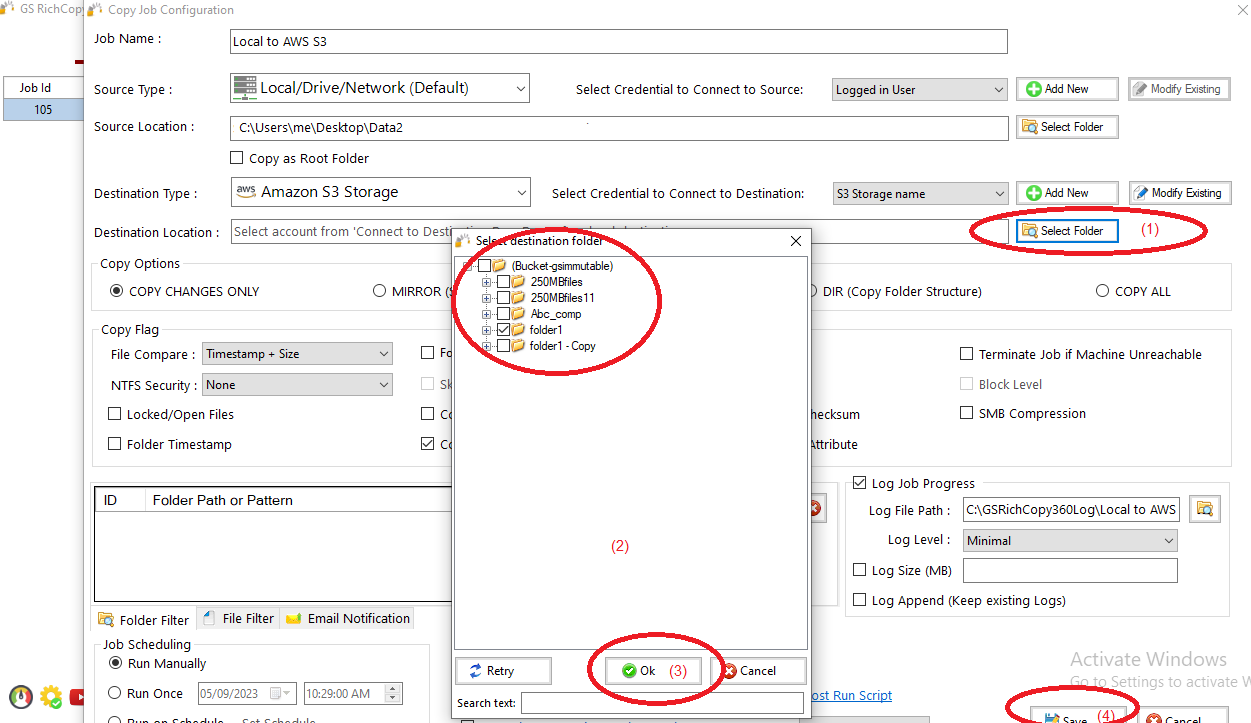Check the Locked/Open Files option
The width and height of the screenshot is (1251, 723).
[114, 414]
